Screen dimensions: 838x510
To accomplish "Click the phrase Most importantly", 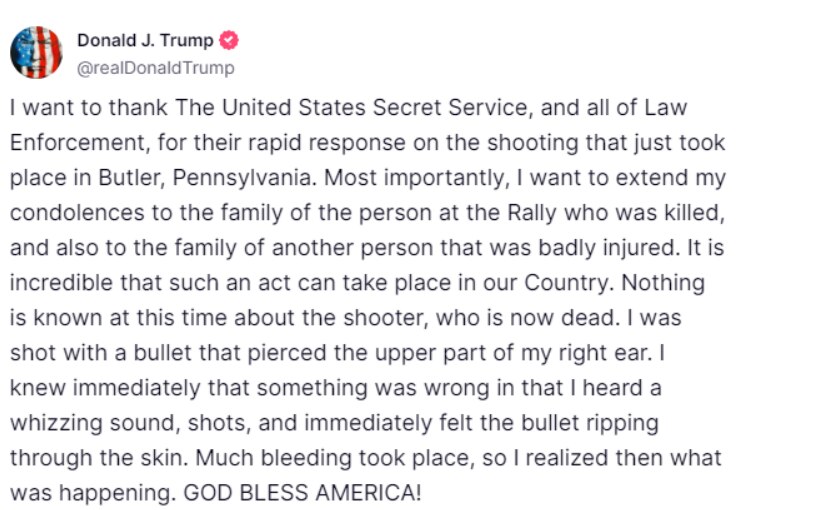I will (x=415, y=178).
